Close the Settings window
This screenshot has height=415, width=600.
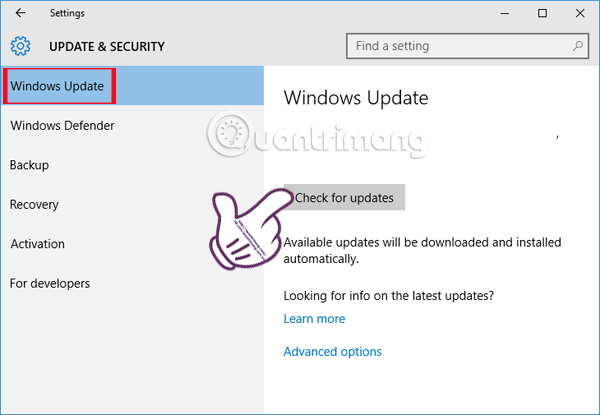tap(580, 13)
